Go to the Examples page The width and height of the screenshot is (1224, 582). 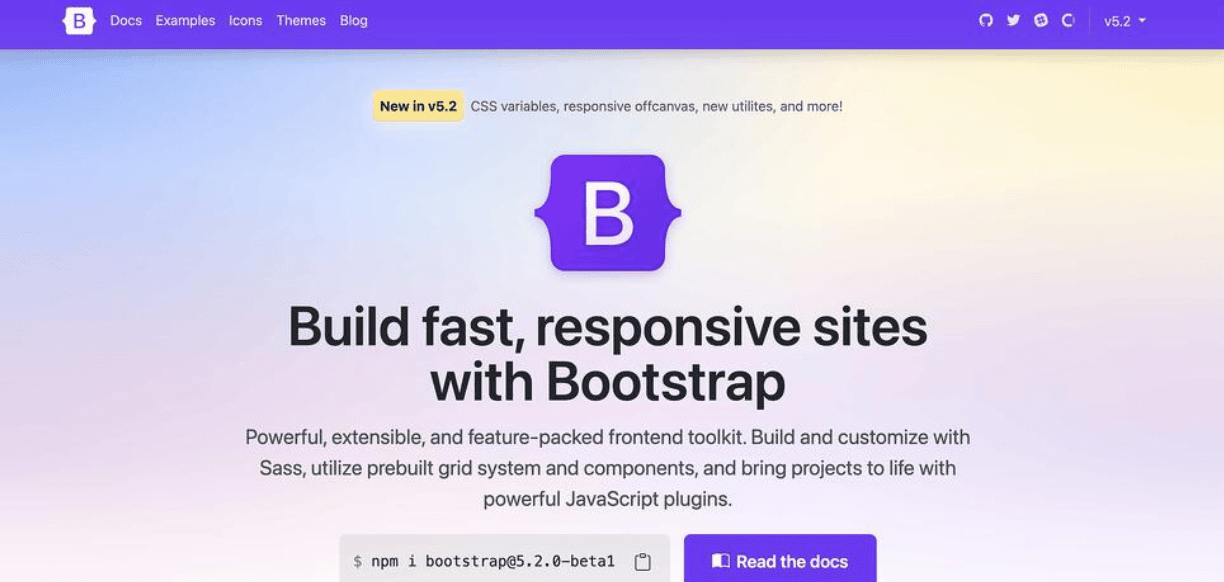pos(185,20)
